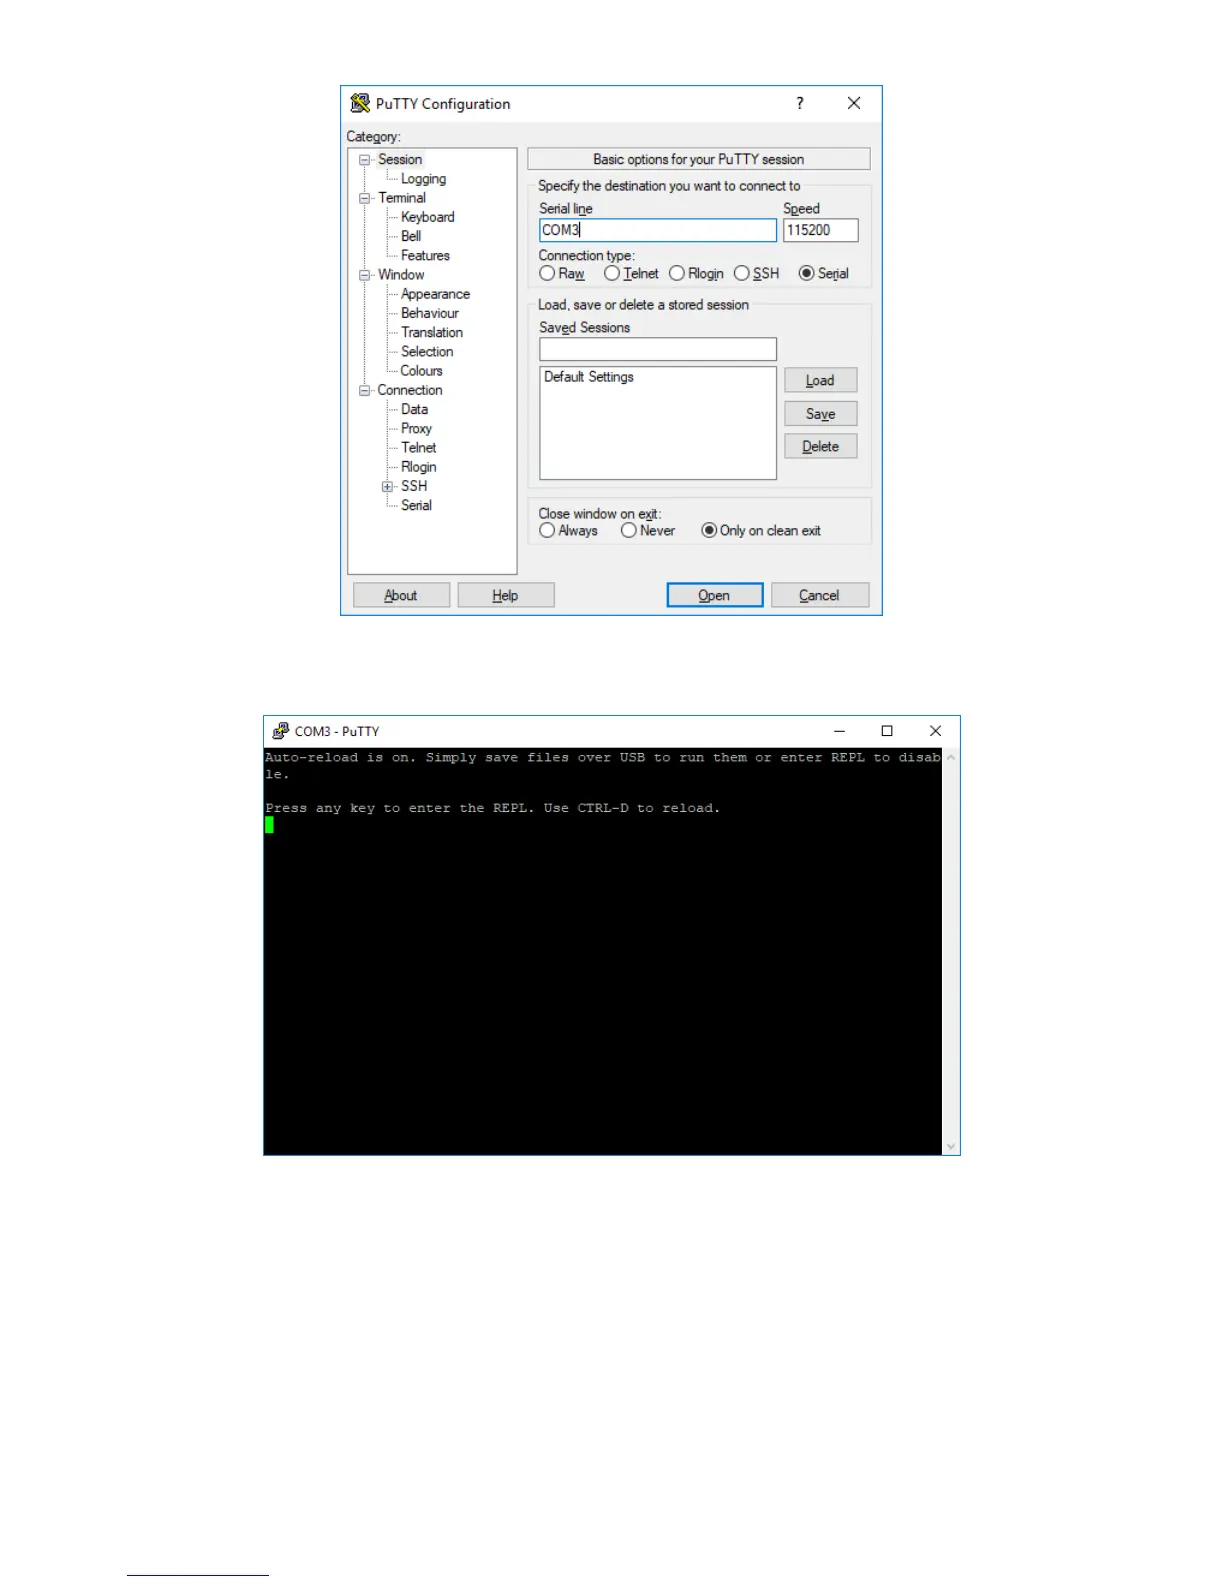This screenshot has width=1224, height=1584.
Task: Select the Window category
Action: [x=401, y=275]
